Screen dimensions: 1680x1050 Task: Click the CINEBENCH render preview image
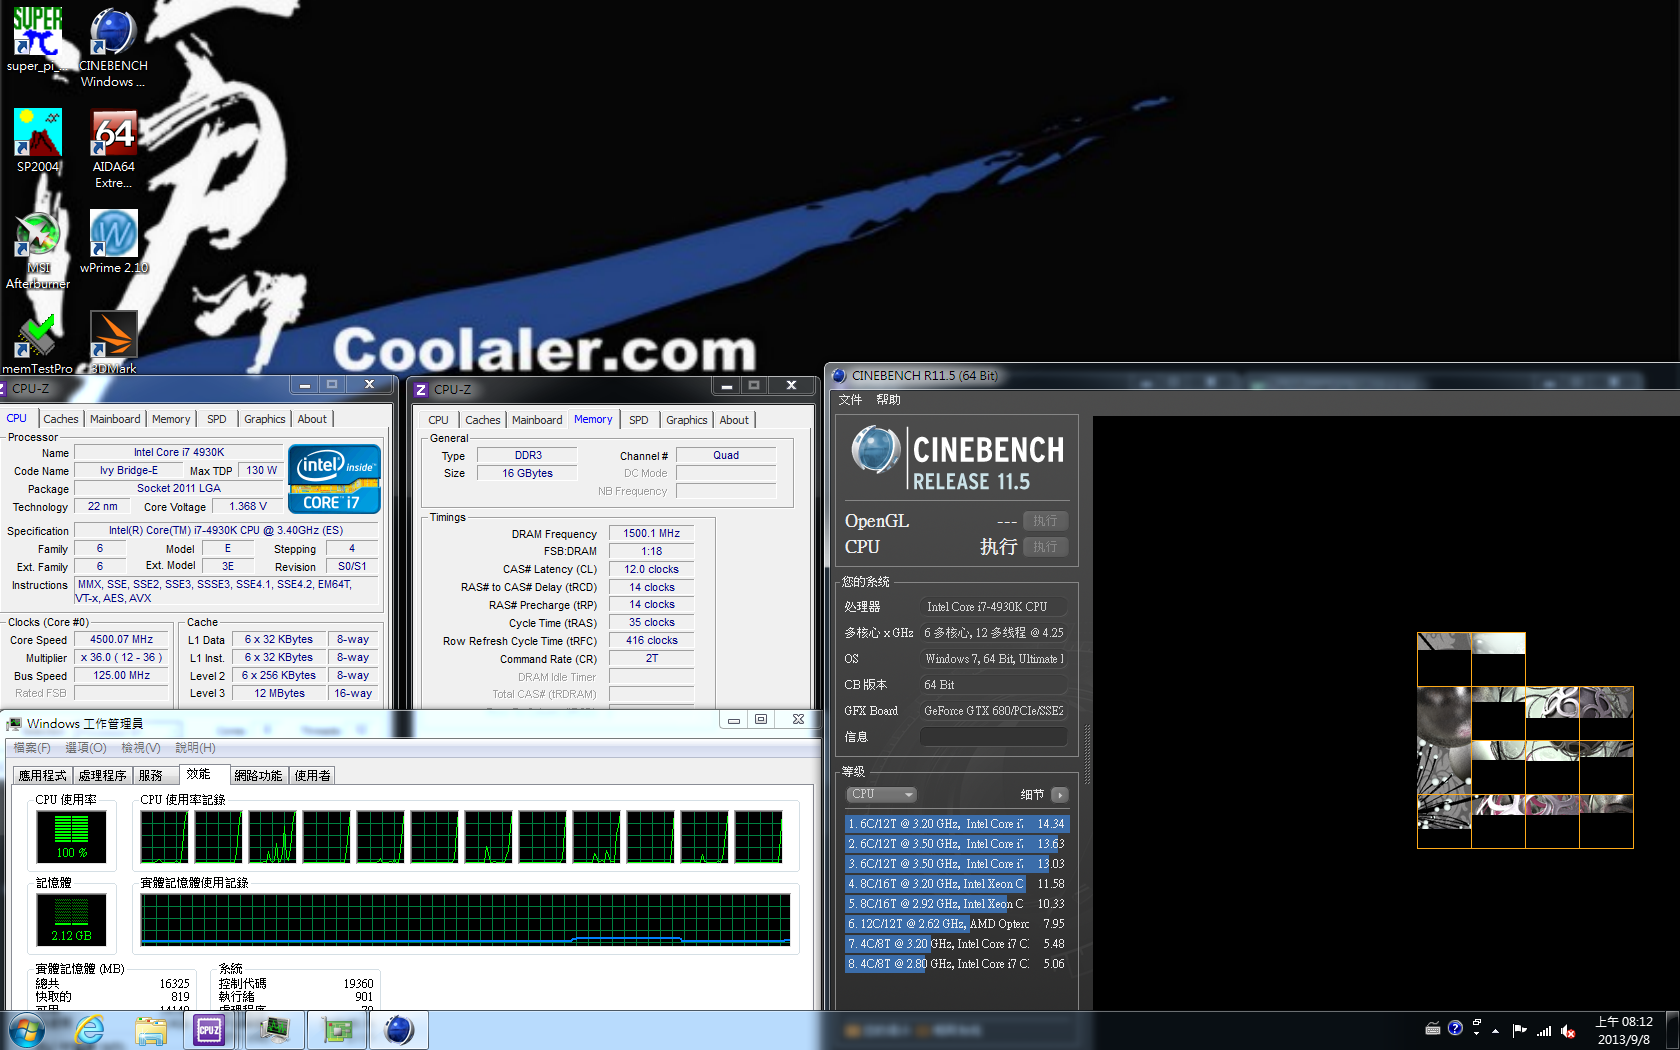1525,740
